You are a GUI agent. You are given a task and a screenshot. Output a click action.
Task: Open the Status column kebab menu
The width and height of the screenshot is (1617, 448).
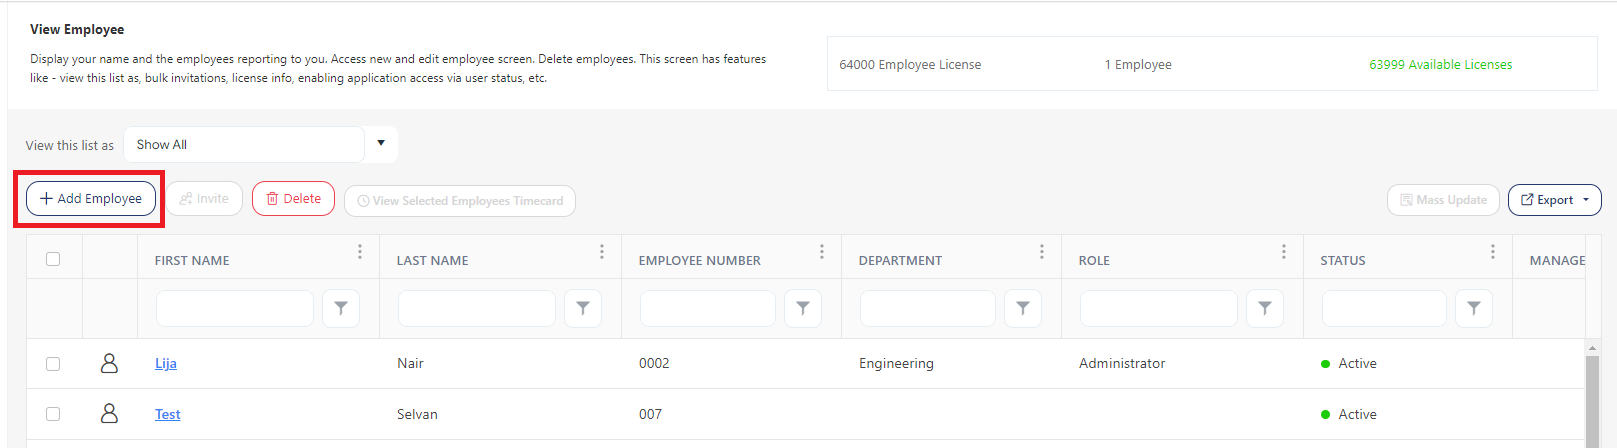tap(1493, 252)
